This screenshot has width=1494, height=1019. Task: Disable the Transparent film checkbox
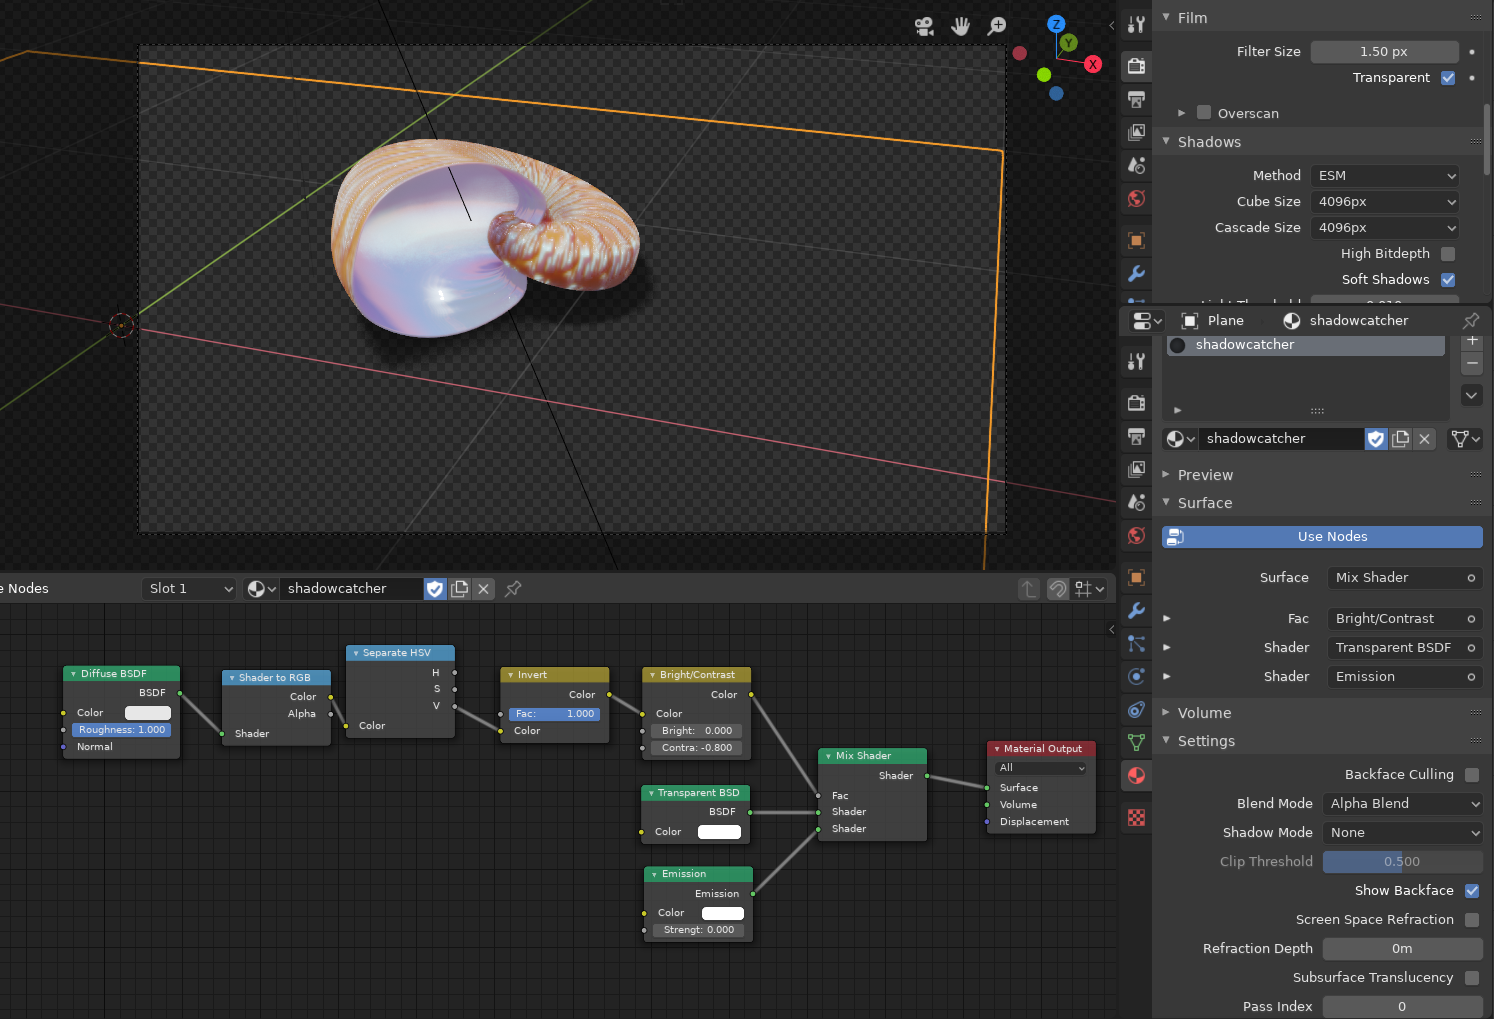pos(1448,78)
